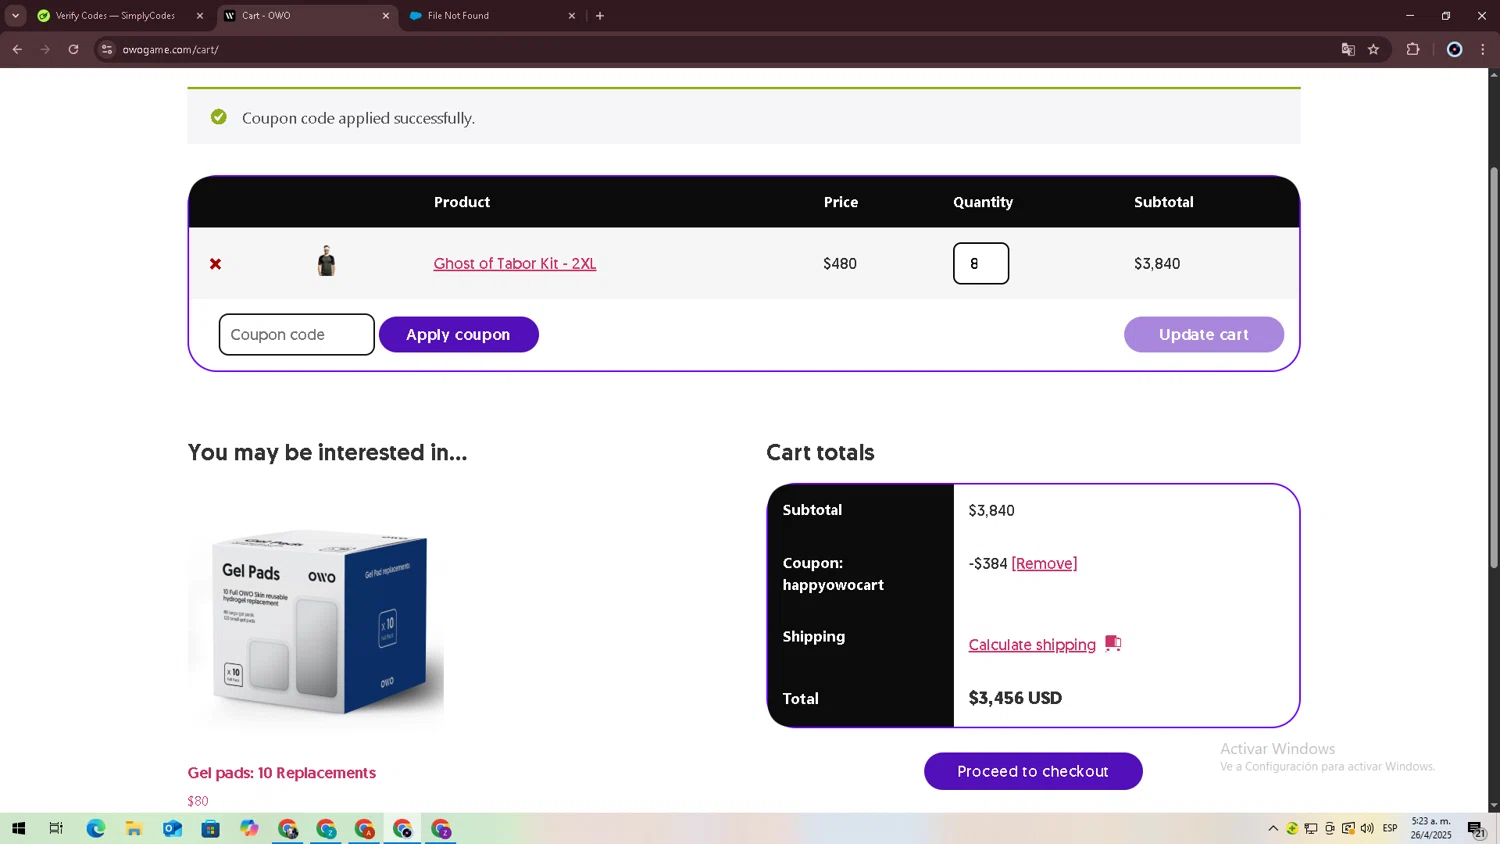This screenshot has width=1500, height=844.
Task: Switch to File Not Found tab
Action: (x=458, y=16)
